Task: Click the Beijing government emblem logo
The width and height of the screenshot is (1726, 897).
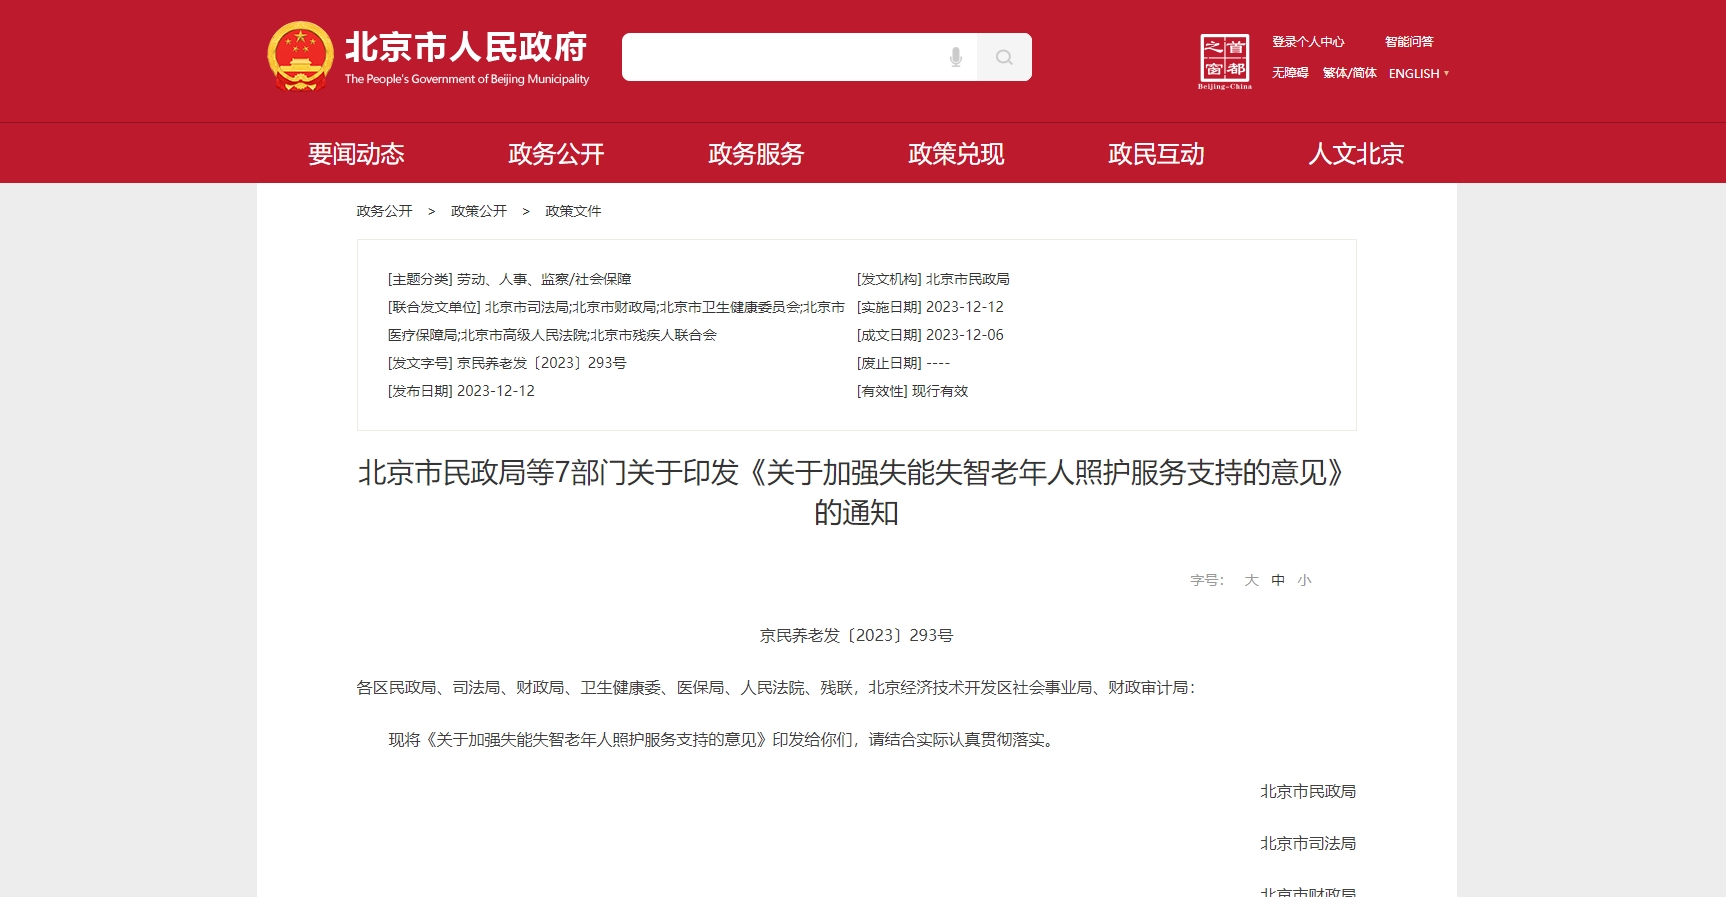Action: point(300,57)
